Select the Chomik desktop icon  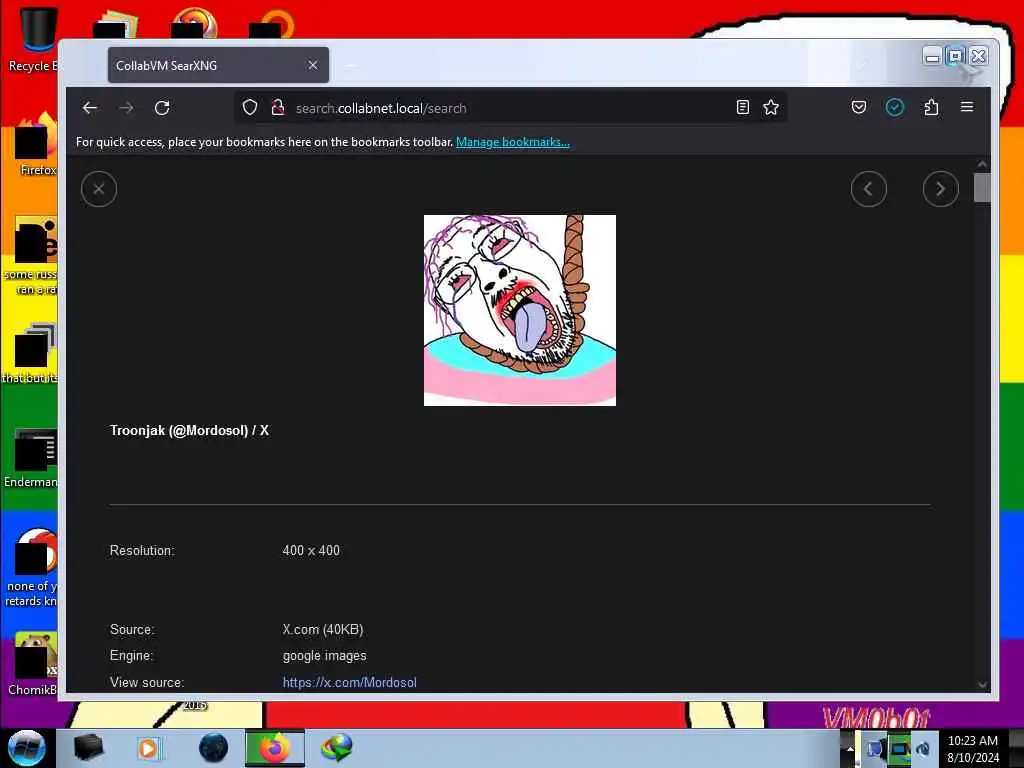33,663
